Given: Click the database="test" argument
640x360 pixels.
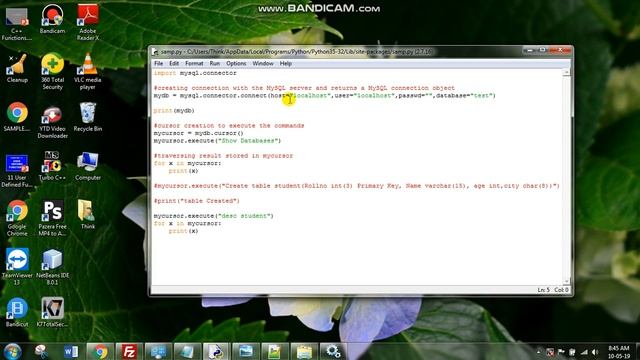Looking at the screenshot, I should 464,96.
